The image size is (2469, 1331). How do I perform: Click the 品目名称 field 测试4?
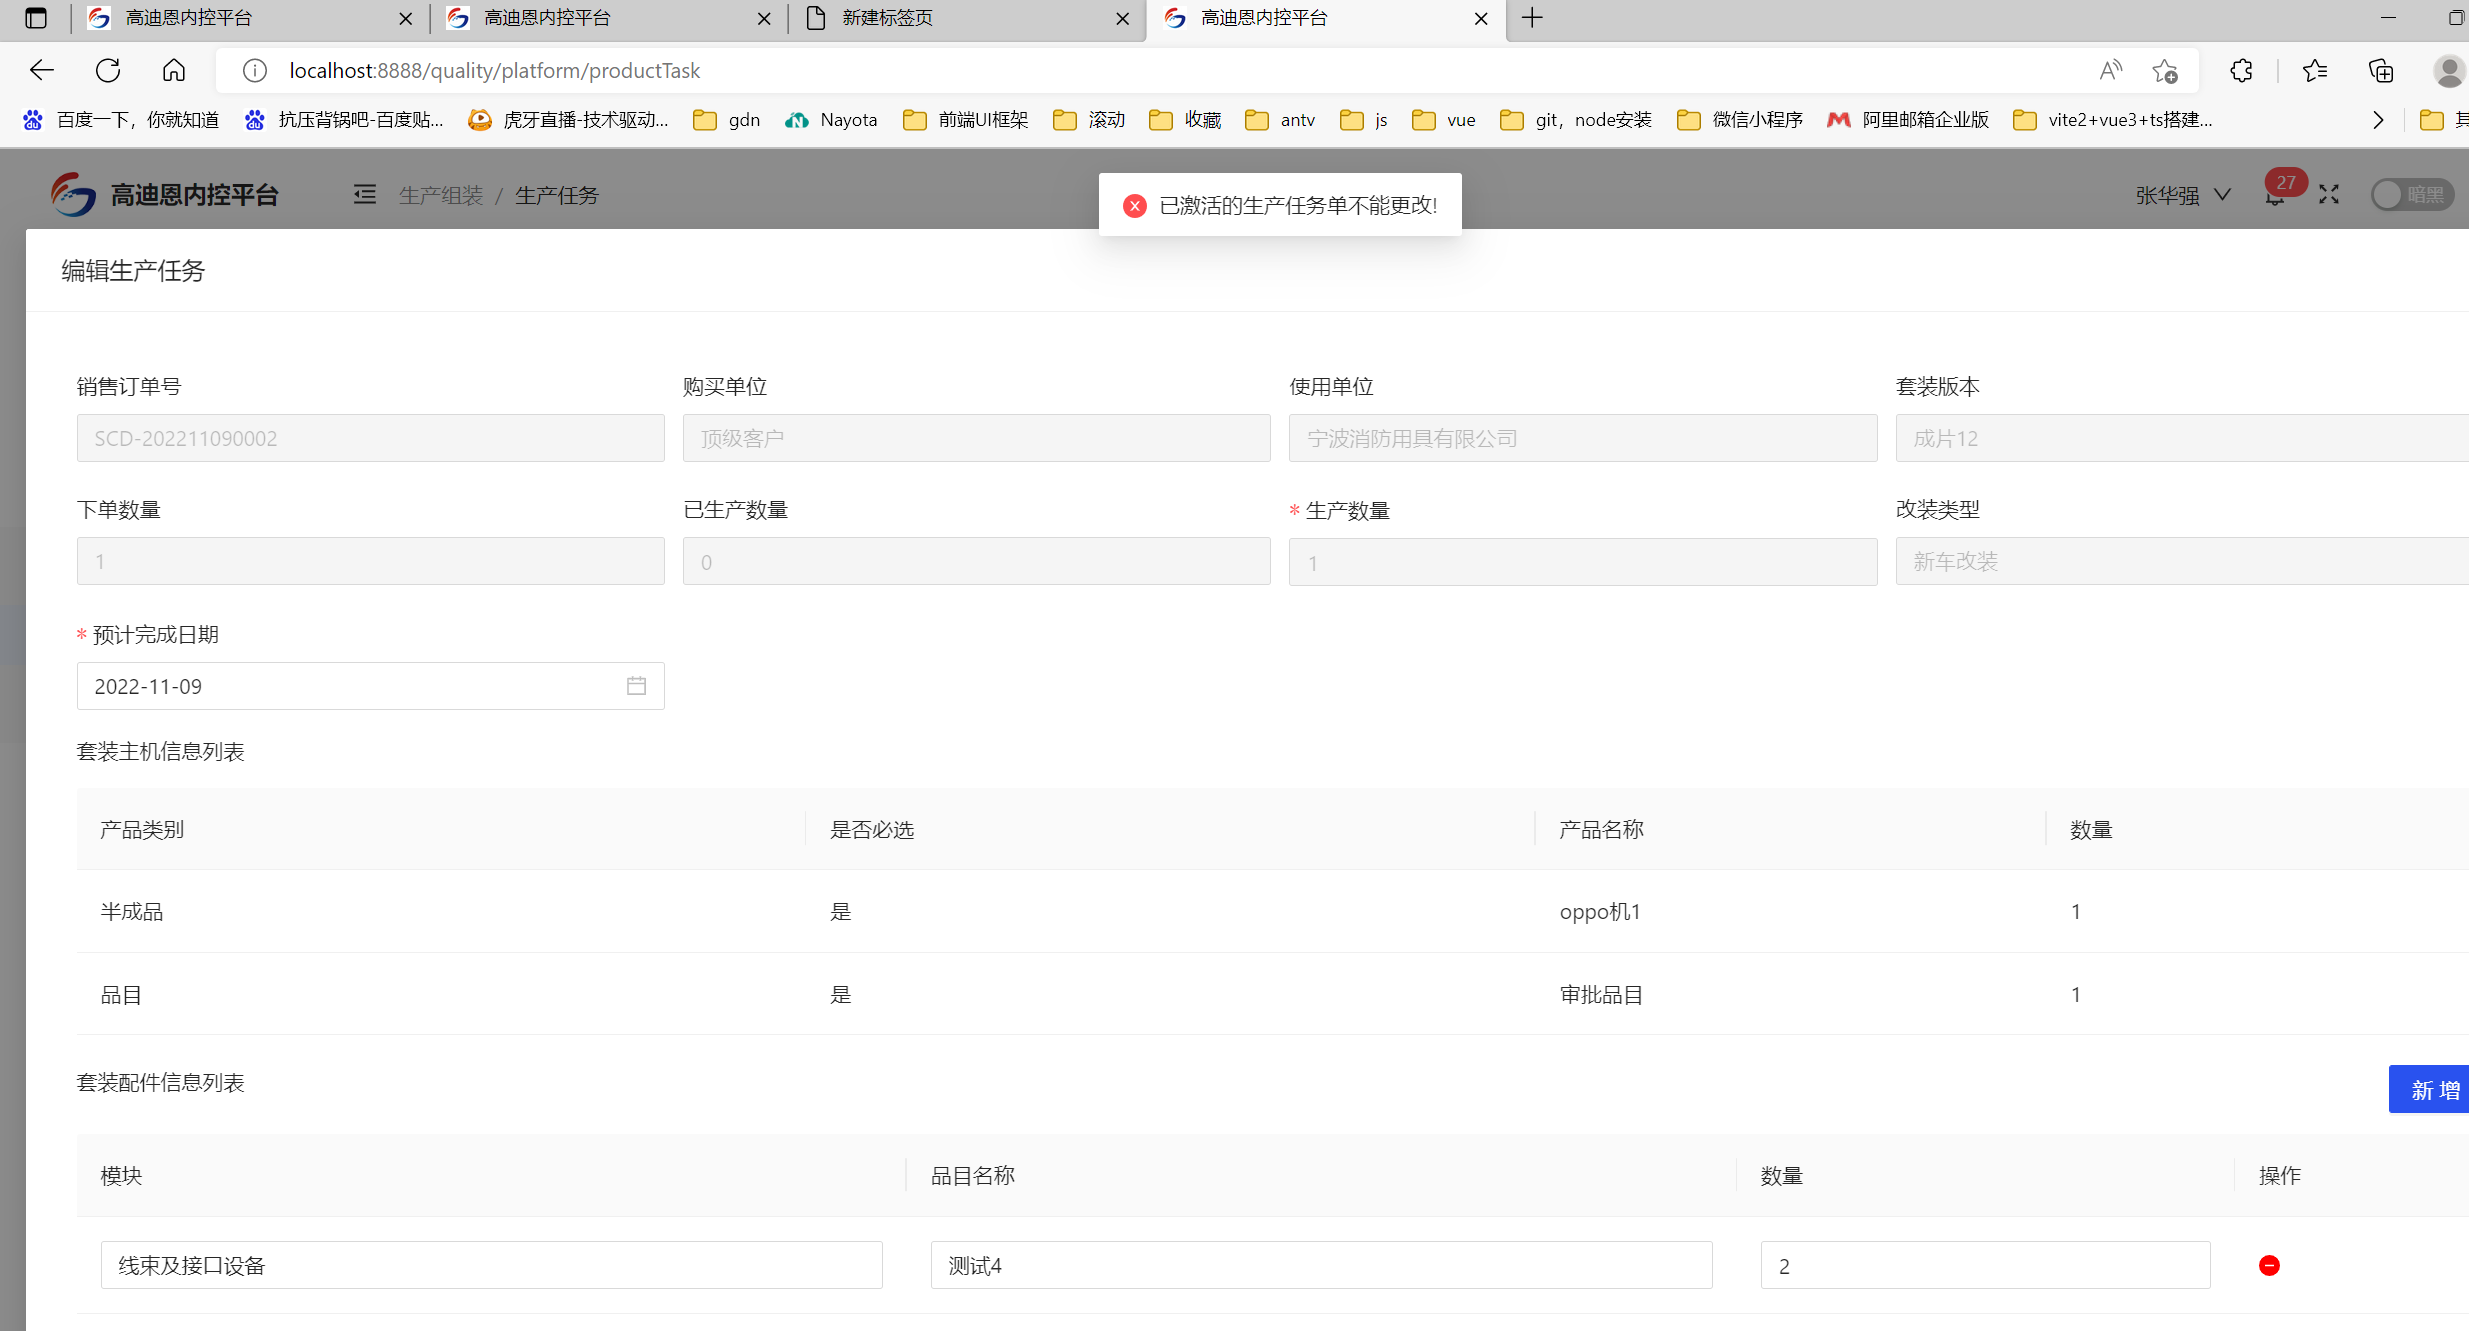click(1321, 1266)
